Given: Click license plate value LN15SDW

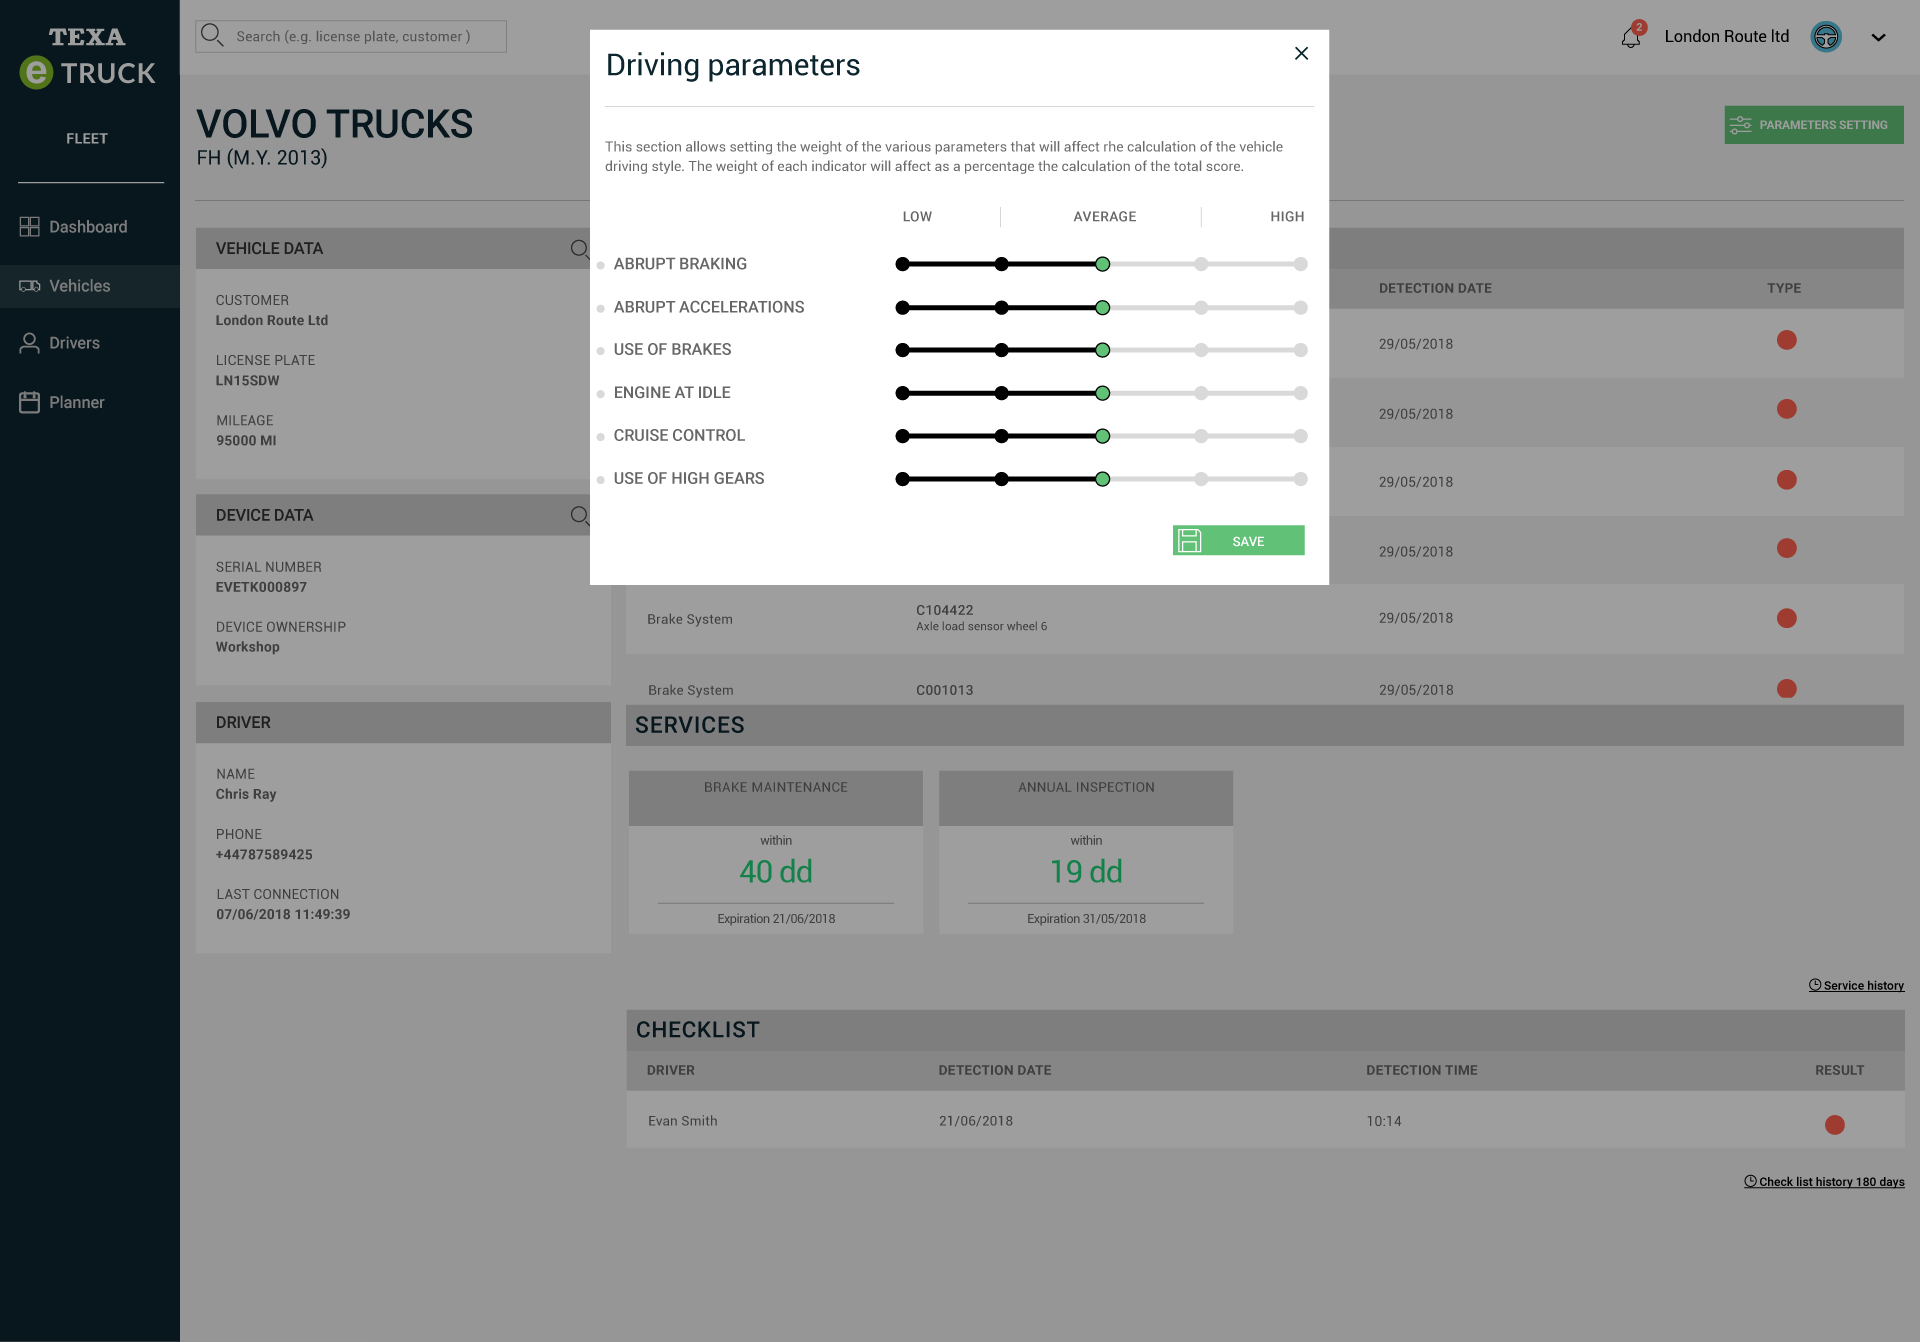Looking at the screenshot, I should [248, 381].
